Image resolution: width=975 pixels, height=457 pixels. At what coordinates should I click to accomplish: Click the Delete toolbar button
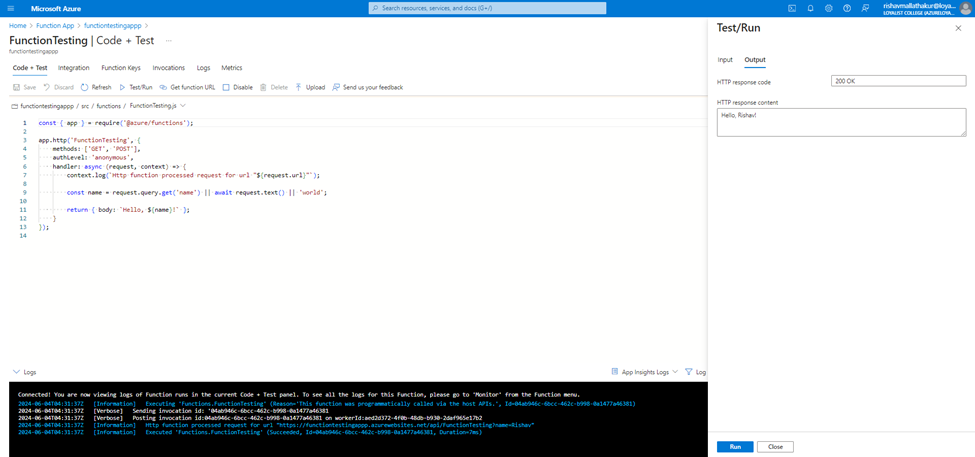[x=274, y=88]
